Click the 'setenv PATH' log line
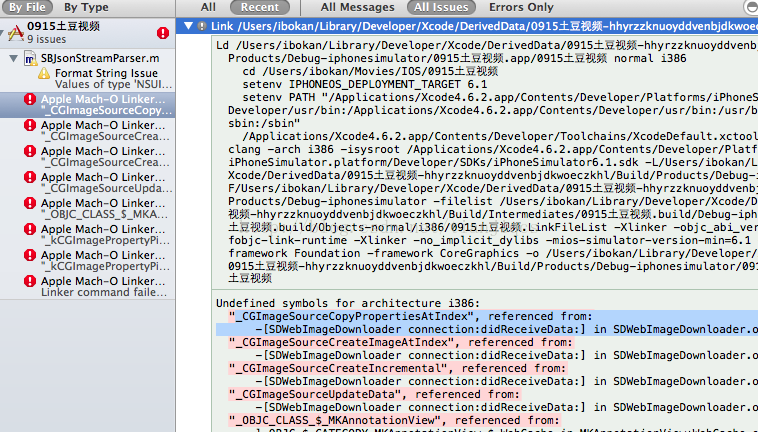The height and width of the screenshot is (432, 758). click(500, 98)
